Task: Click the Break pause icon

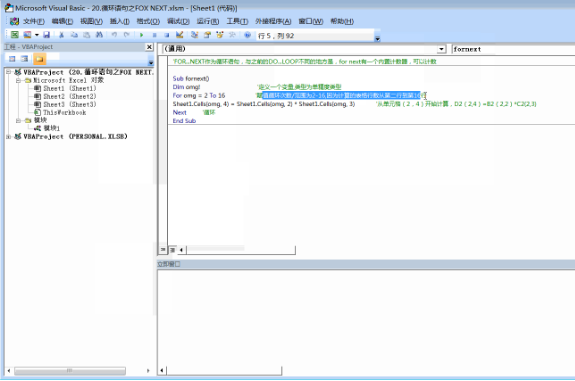Action: (x=154, y=35)
